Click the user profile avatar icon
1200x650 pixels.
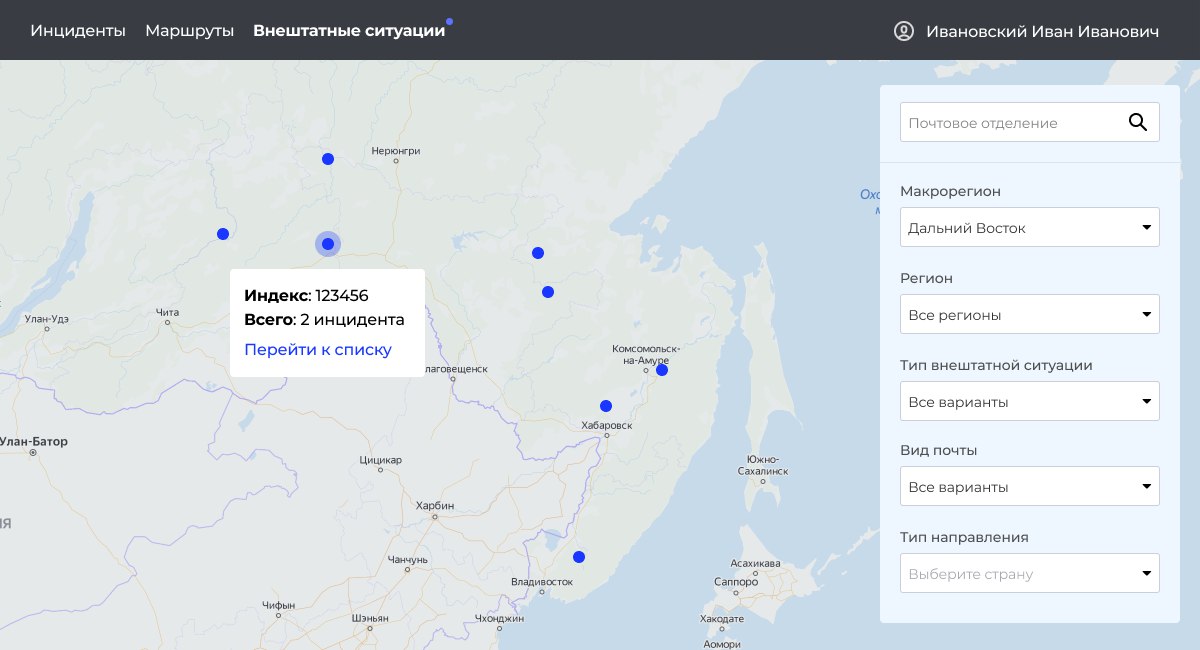click(904, 31)
